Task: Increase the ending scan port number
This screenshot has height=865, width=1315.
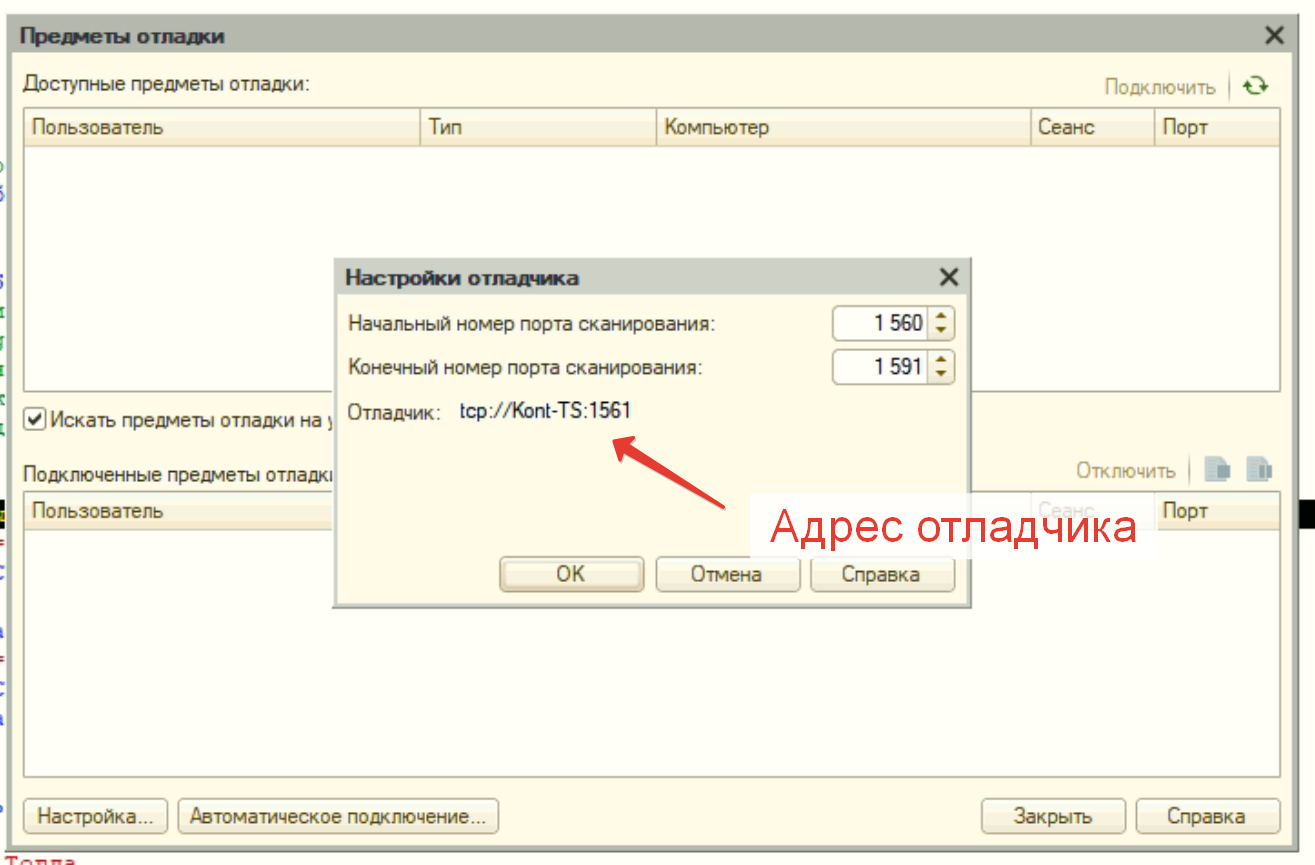Action: [x=941, y=360]
